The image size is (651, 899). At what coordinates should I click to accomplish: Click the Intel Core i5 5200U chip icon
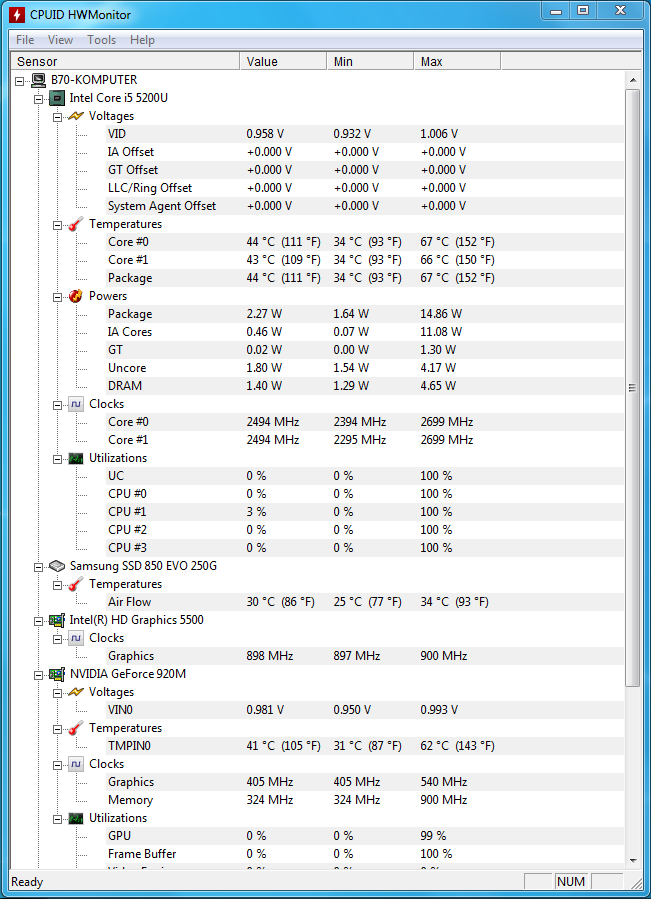click(57, 98)
